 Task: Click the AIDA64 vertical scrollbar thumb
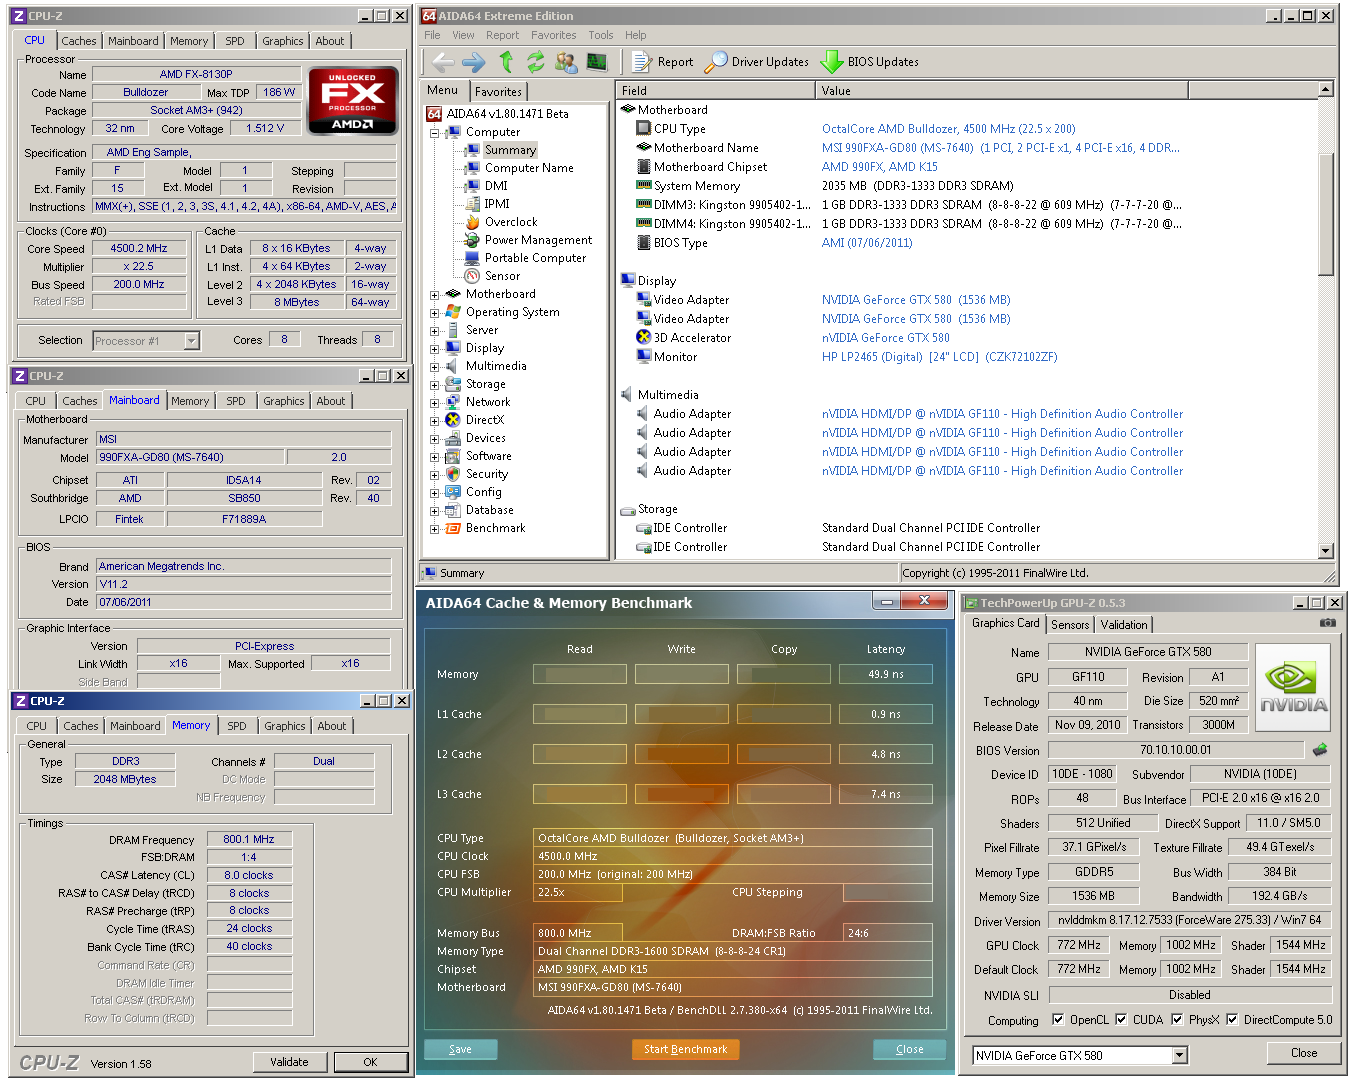1326,214
